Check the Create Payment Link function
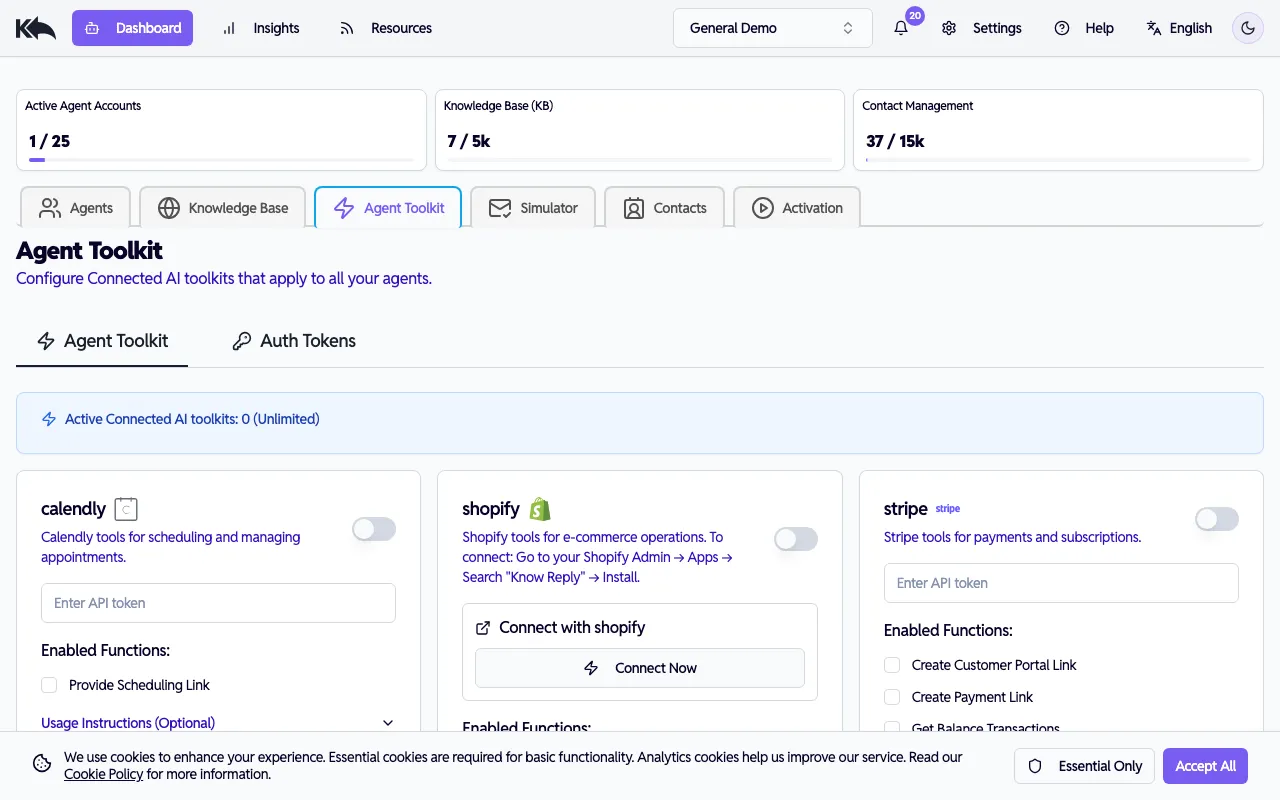1280x800 pixels. click(891, 697)
